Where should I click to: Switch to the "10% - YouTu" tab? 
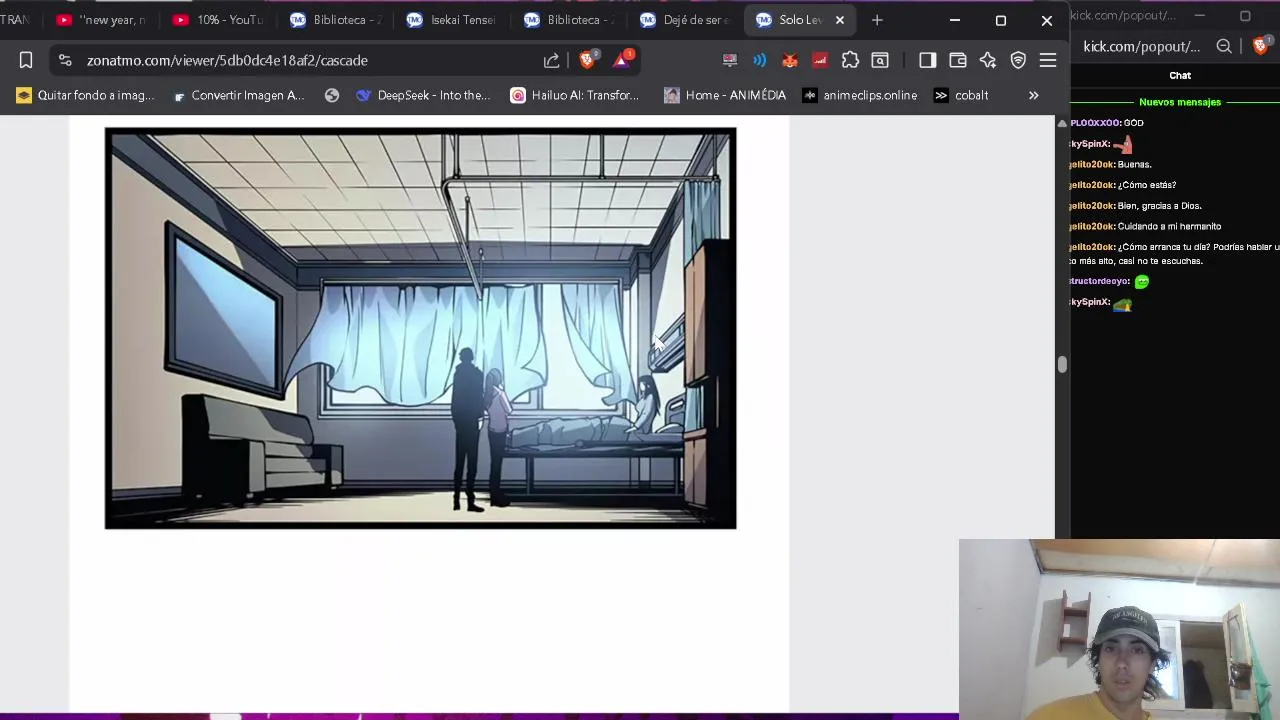tap(218, 20)
